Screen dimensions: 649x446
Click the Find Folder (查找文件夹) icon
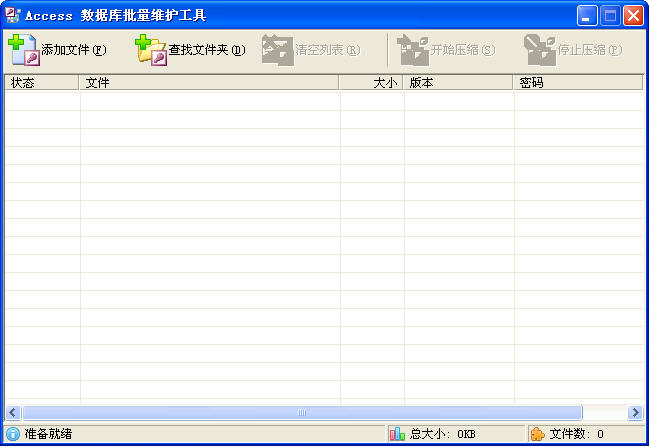point(151,49)
